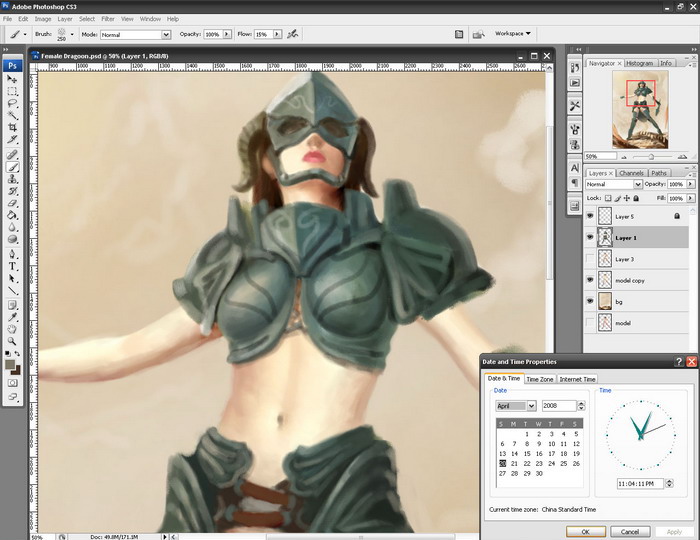Select the Healing Brush tool
Viewport: 700px width, 540px height.
(x=12, y=155)
